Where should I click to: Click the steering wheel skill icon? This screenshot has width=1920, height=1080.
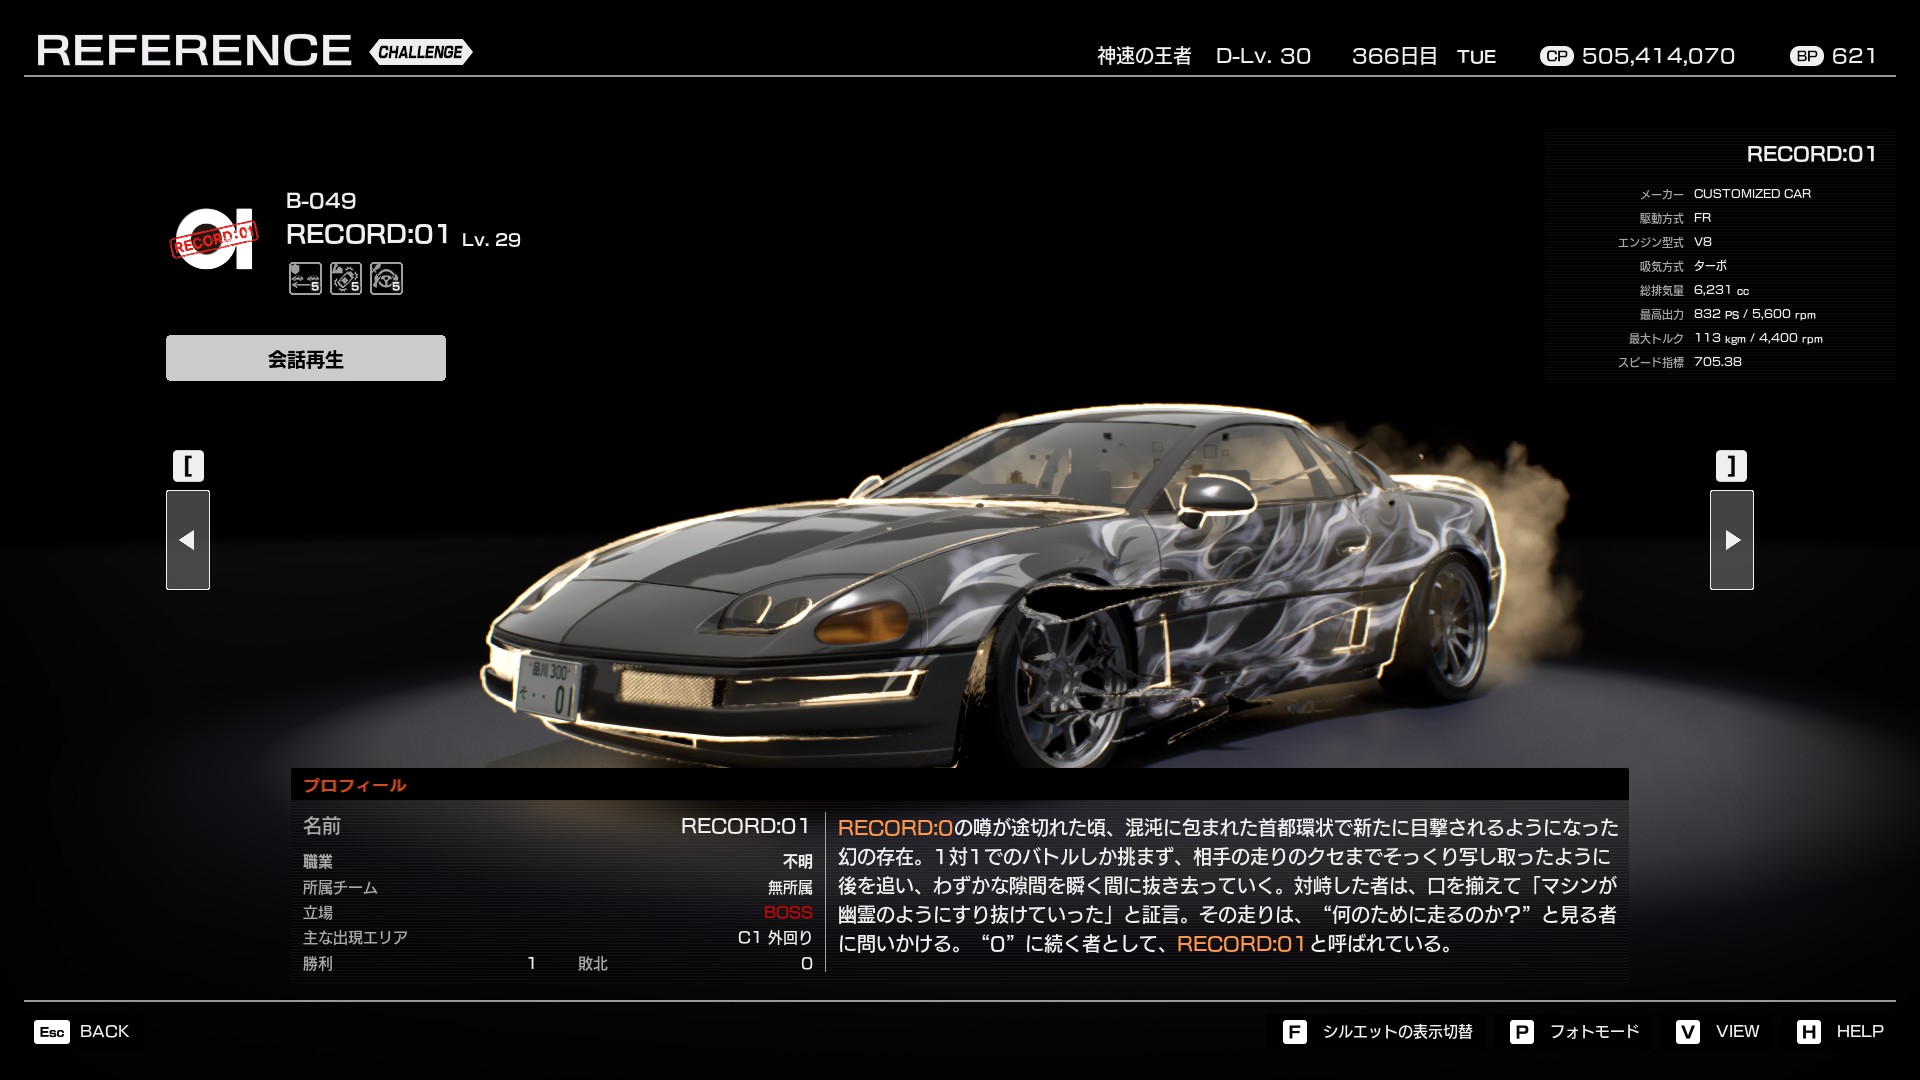[x=386, y=278]
